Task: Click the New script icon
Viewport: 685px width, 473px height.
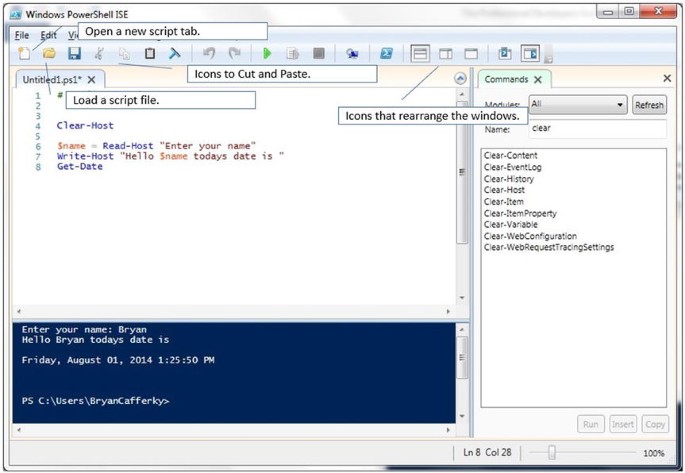Action: click(24, 54)
